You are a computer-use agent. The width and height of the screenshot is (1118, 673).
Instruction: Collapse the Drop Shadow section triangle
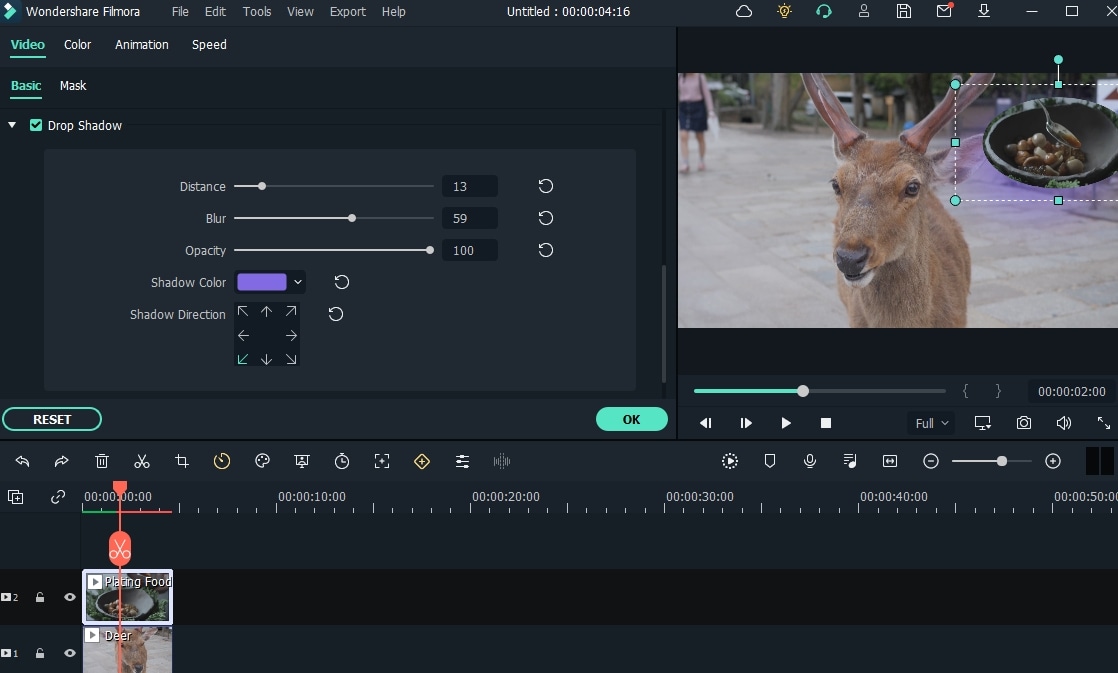[13, 126]
